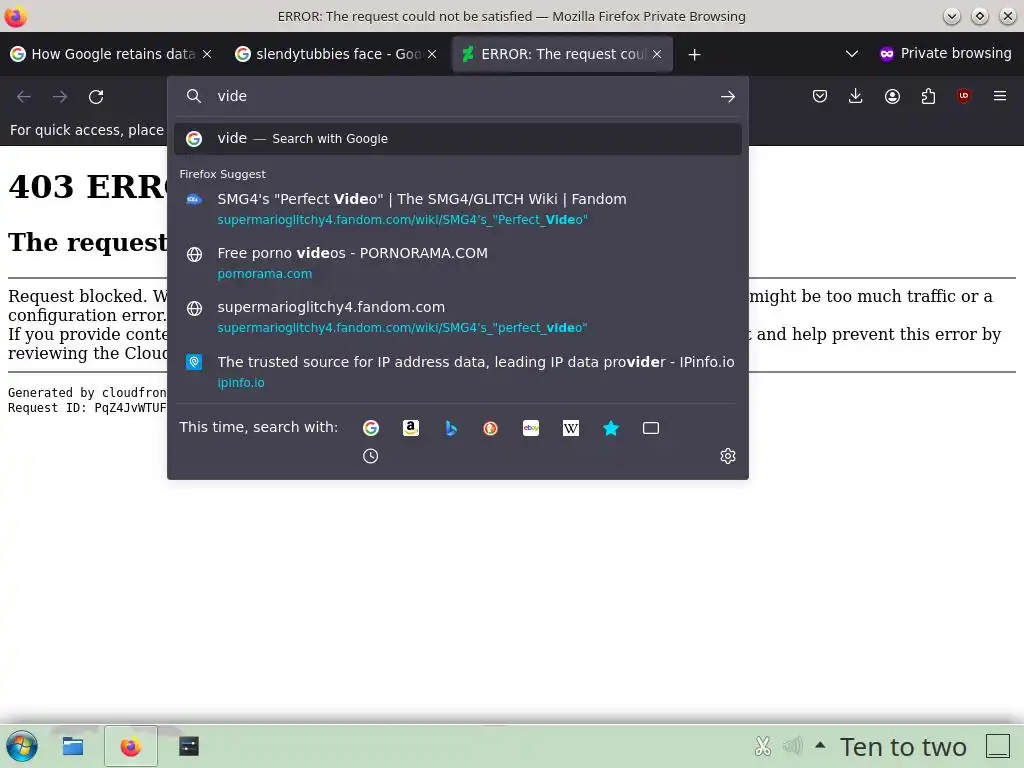1024x768 pixels.
Task: Search this time with eBay
Action: (531, 428)
